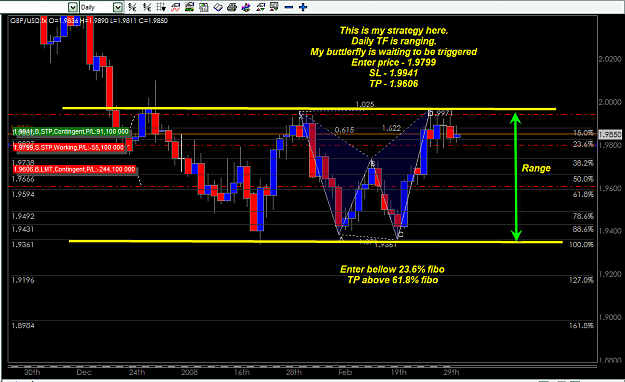Click the 'Enter bellow 23.6% fibo' annotation

pos(392,270)
